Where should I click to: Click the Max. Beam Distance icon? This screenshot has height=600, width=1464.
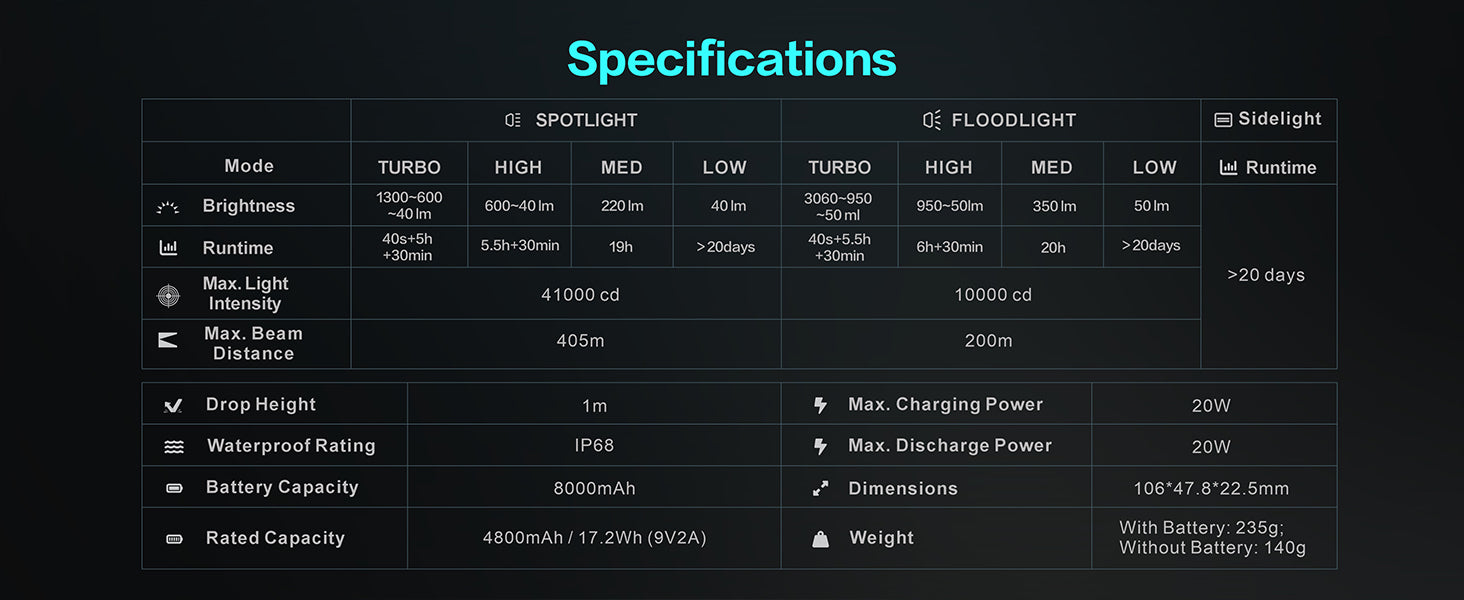(168, 341)
